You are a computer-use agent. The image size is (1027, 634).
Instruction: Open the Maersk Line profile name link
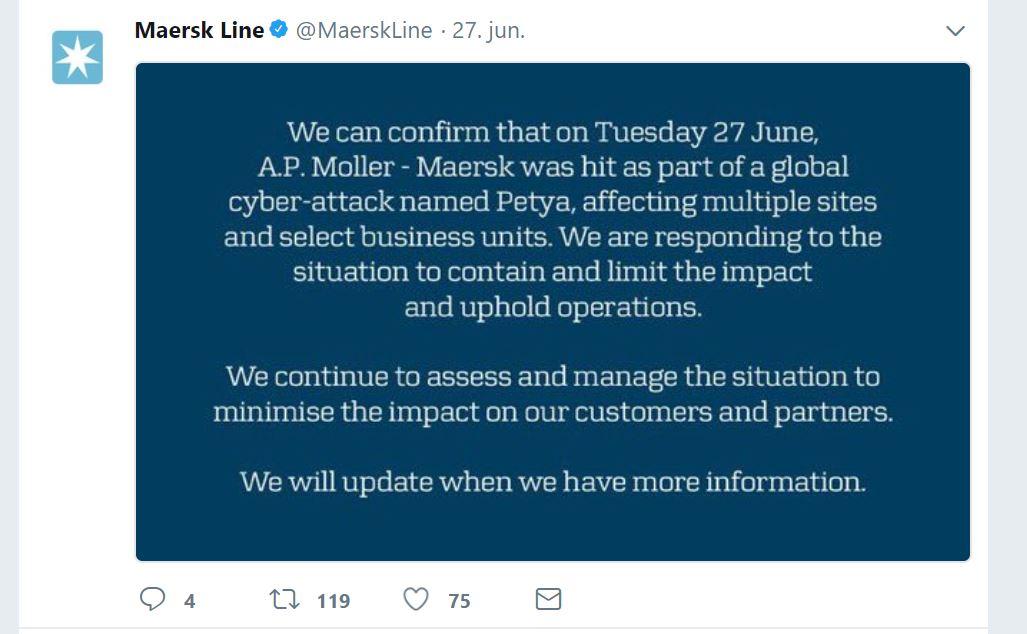pos(199,30)
